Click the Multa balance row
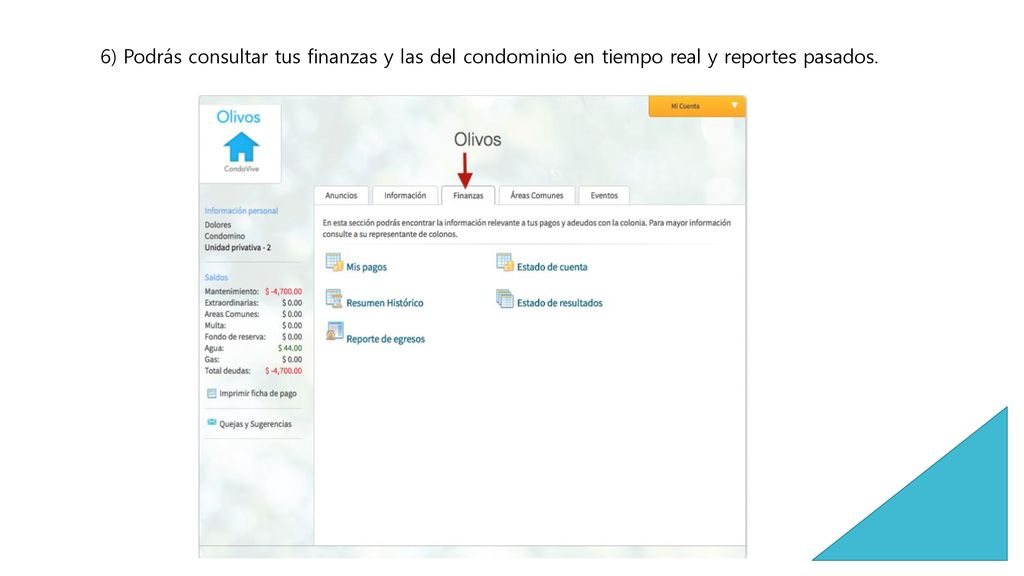Image resolution: width=1024 pixels, height=576 pixels. (x=253, y=325)
